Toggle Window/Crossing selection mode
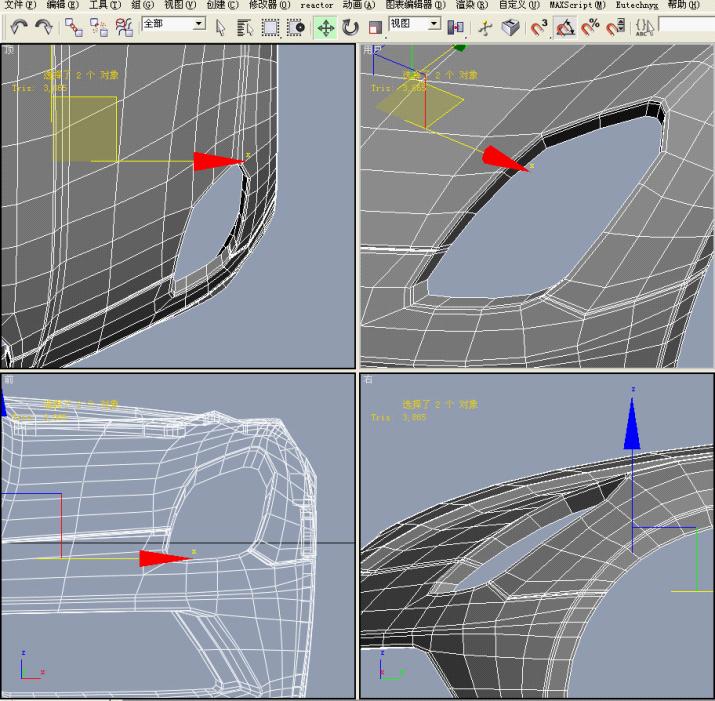 click(296, 27)
